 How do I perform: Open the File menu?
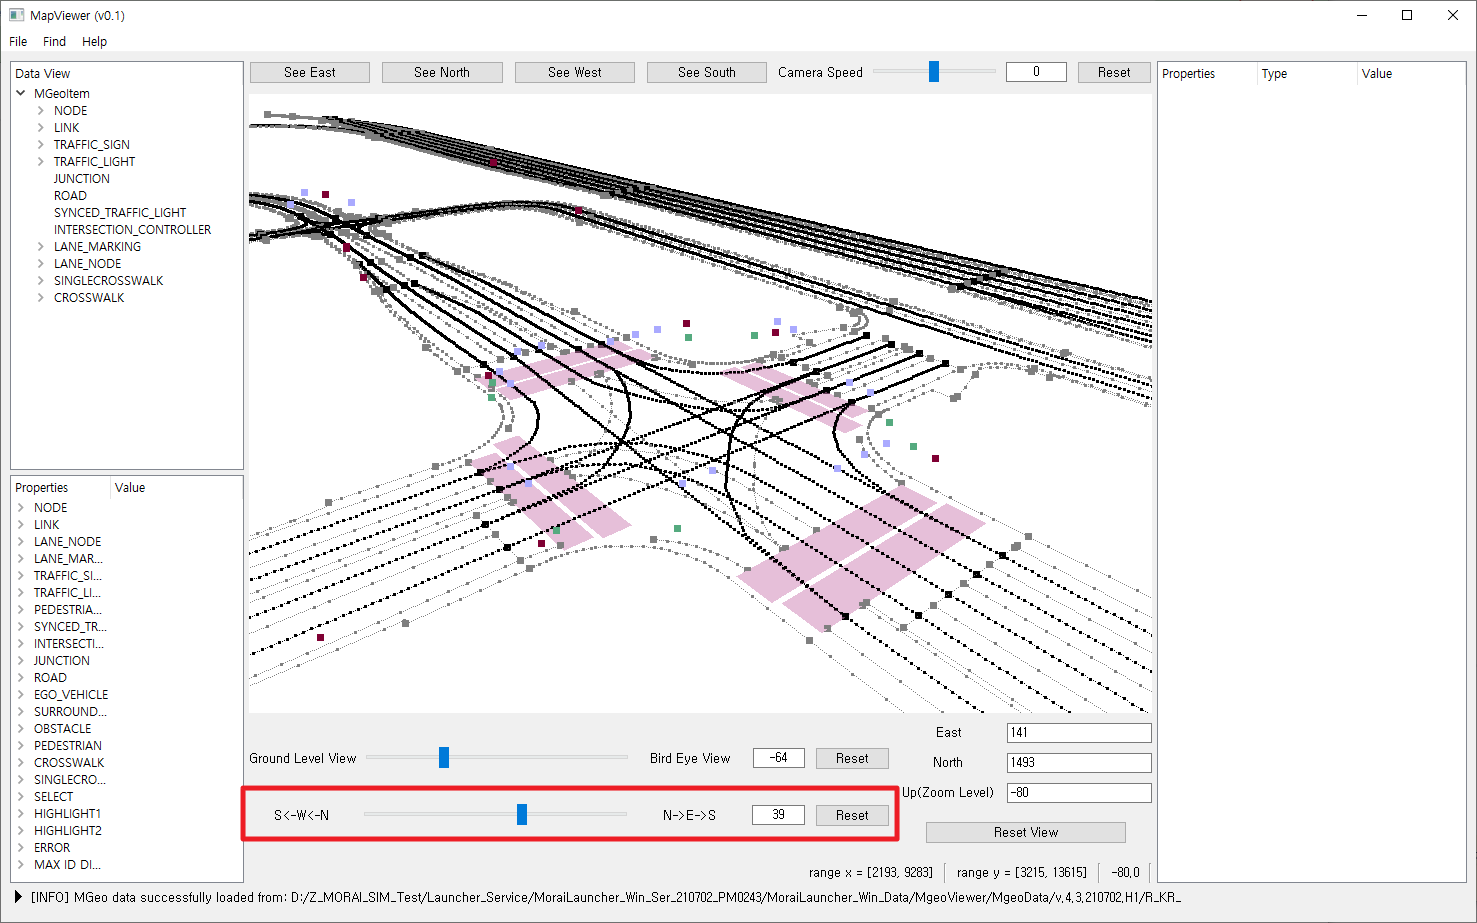pyautogui.click(x=18, y=42)
